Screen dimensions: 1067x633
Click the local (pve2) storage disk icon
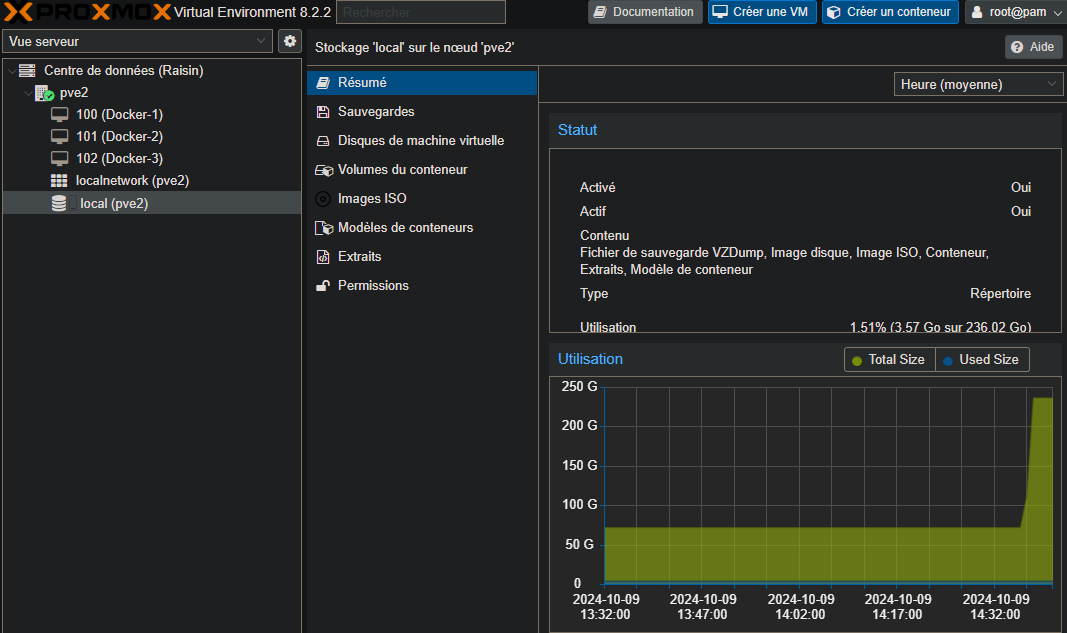tap(60, 203)
